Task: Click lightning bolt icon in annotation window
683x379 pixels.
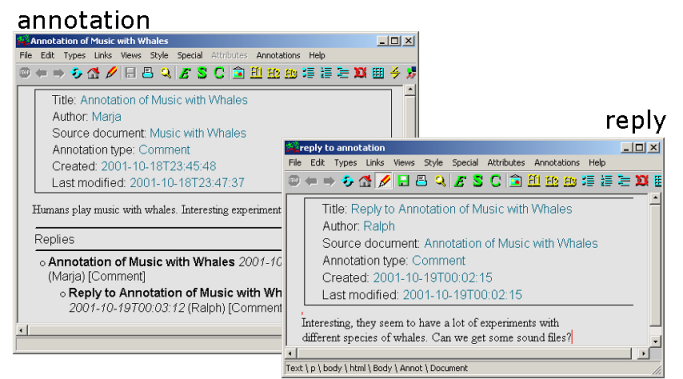Action: click(395, 73)
